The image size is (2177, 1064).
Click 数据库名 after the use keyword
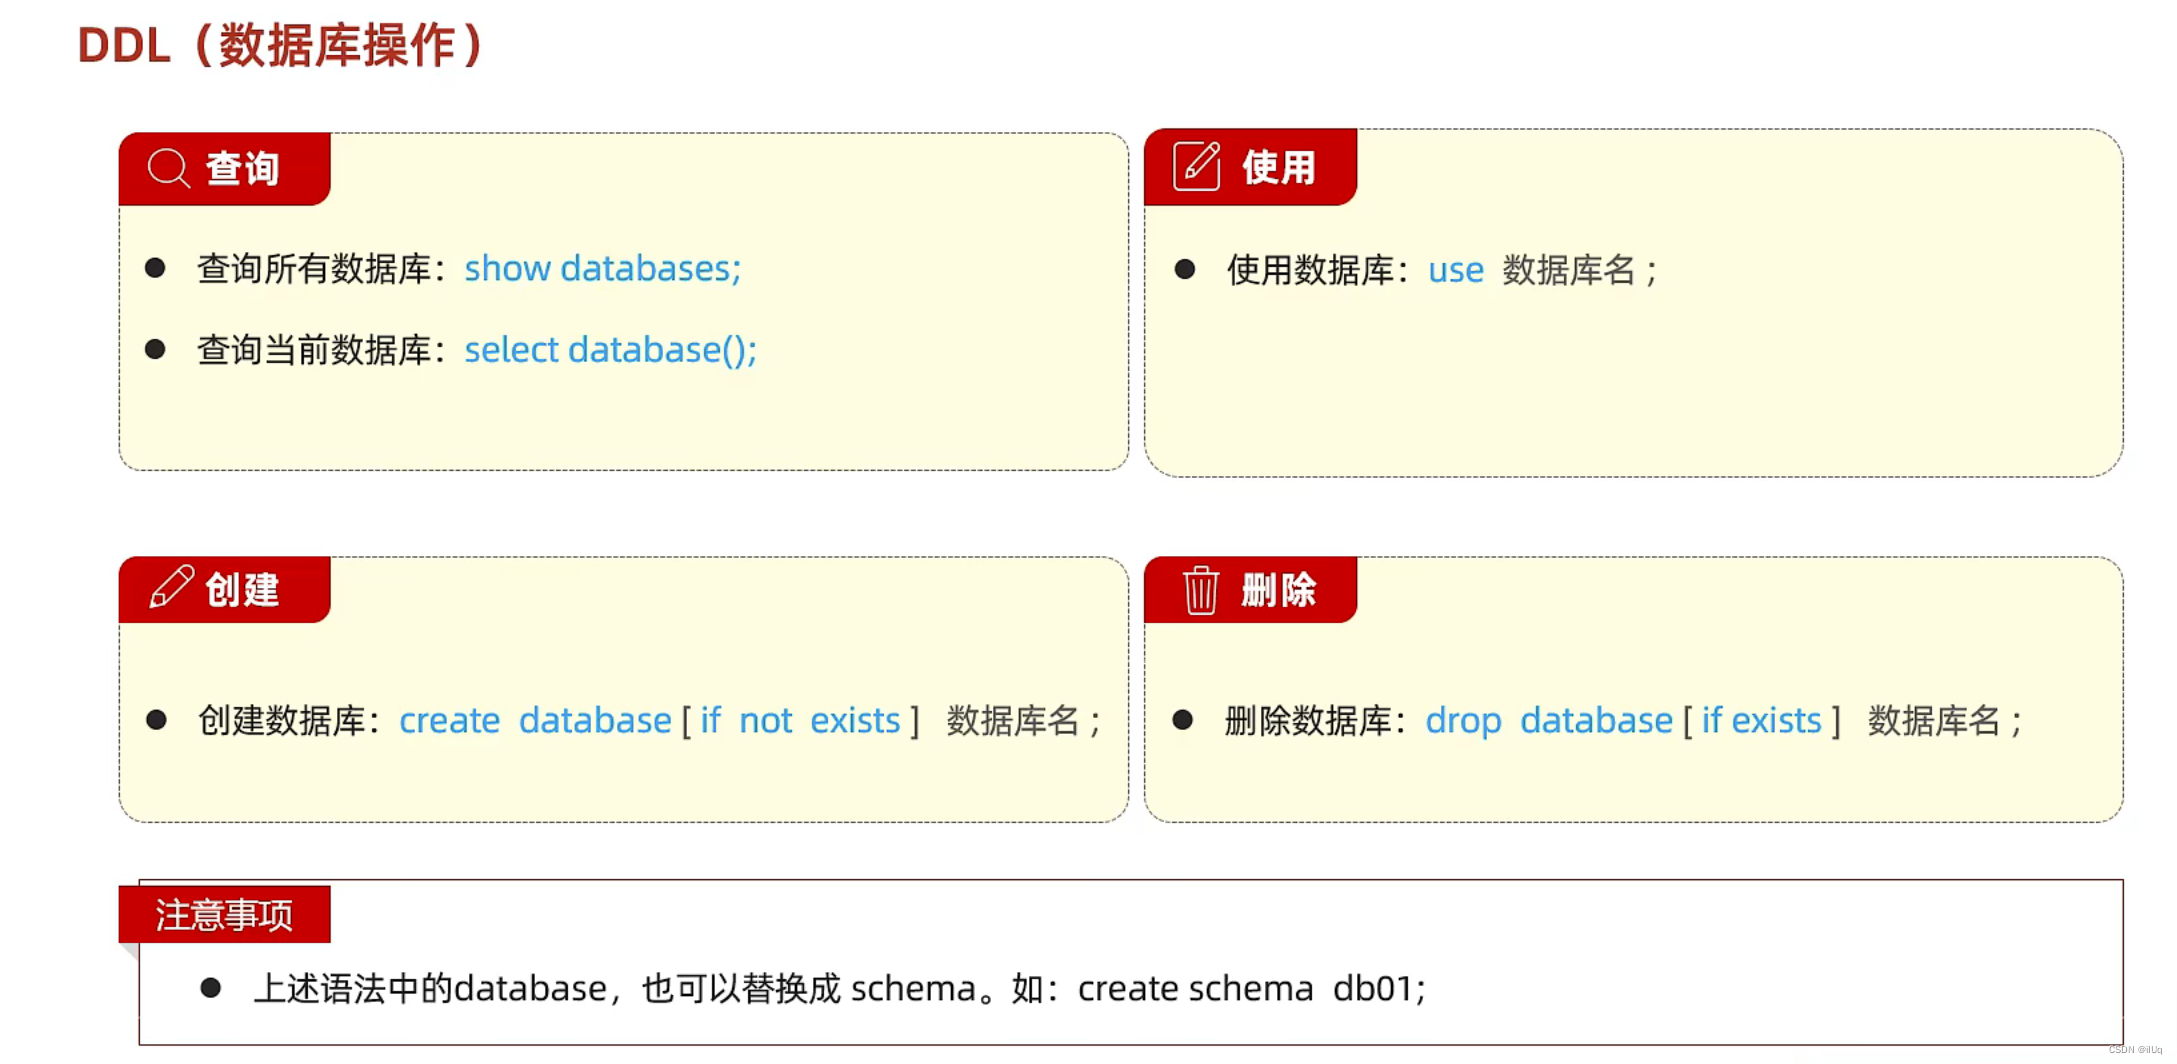click(x=1569, y=270)
